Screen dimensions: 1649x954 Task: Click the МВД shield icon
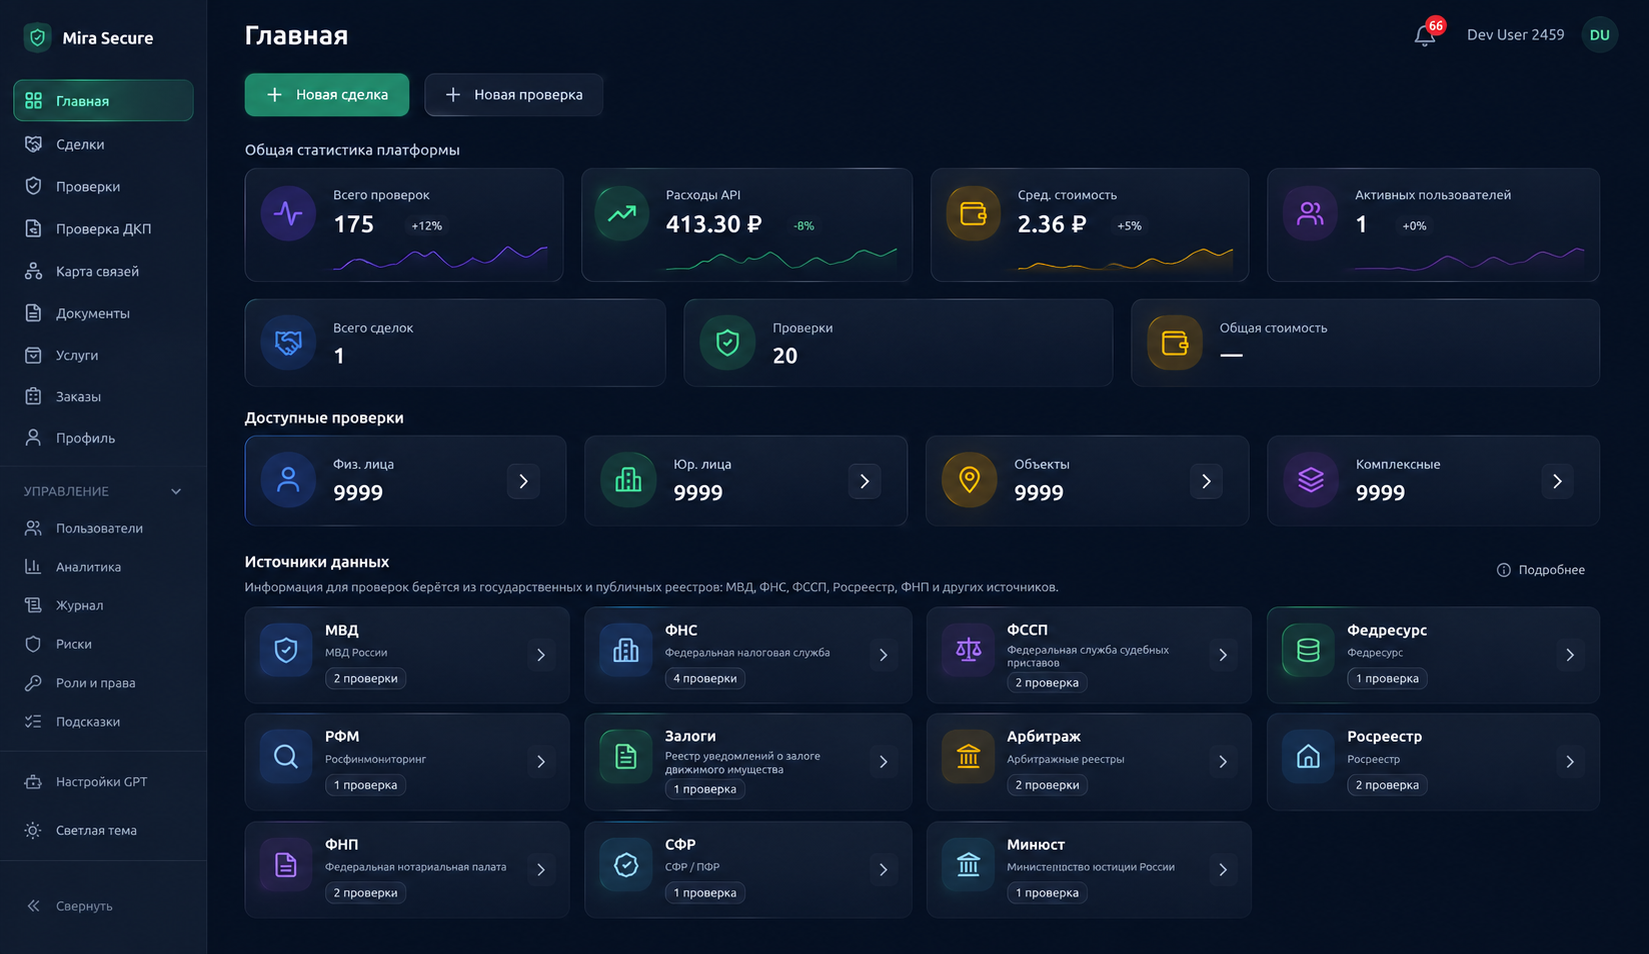(x=286, y=651)
